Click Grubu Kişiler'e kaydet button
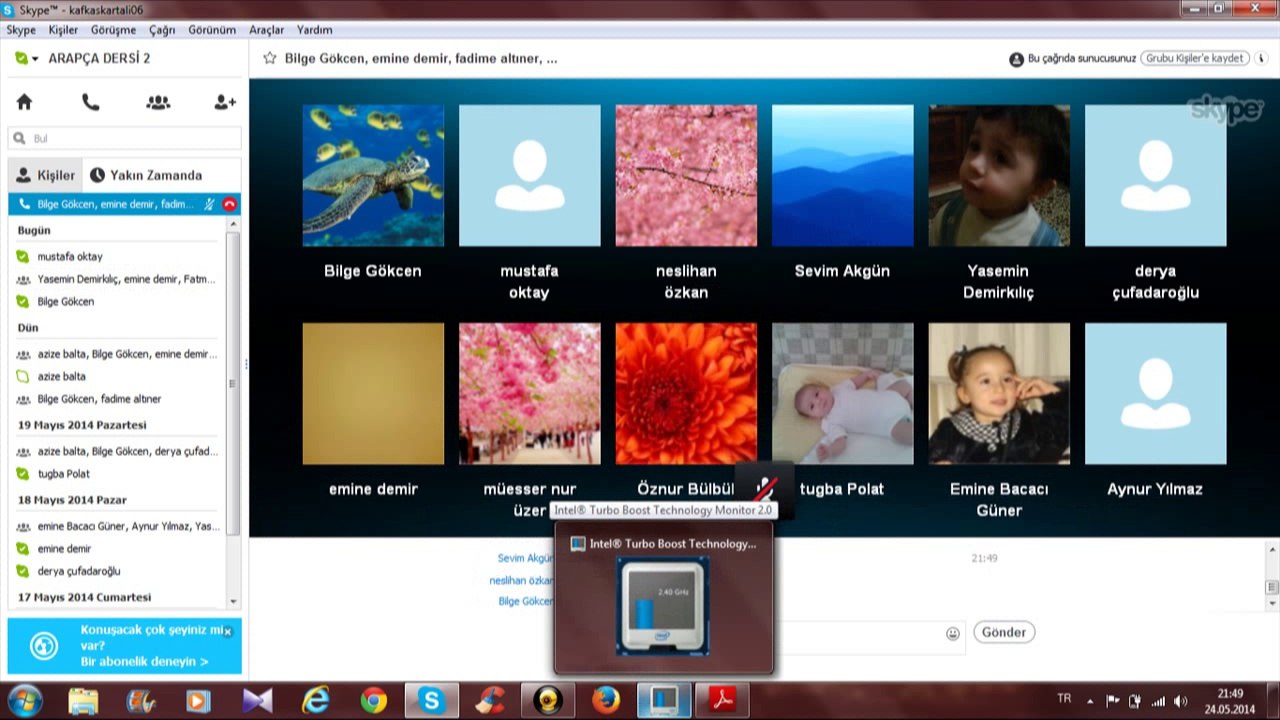The image size is (1280, 720). (1194, 59)
